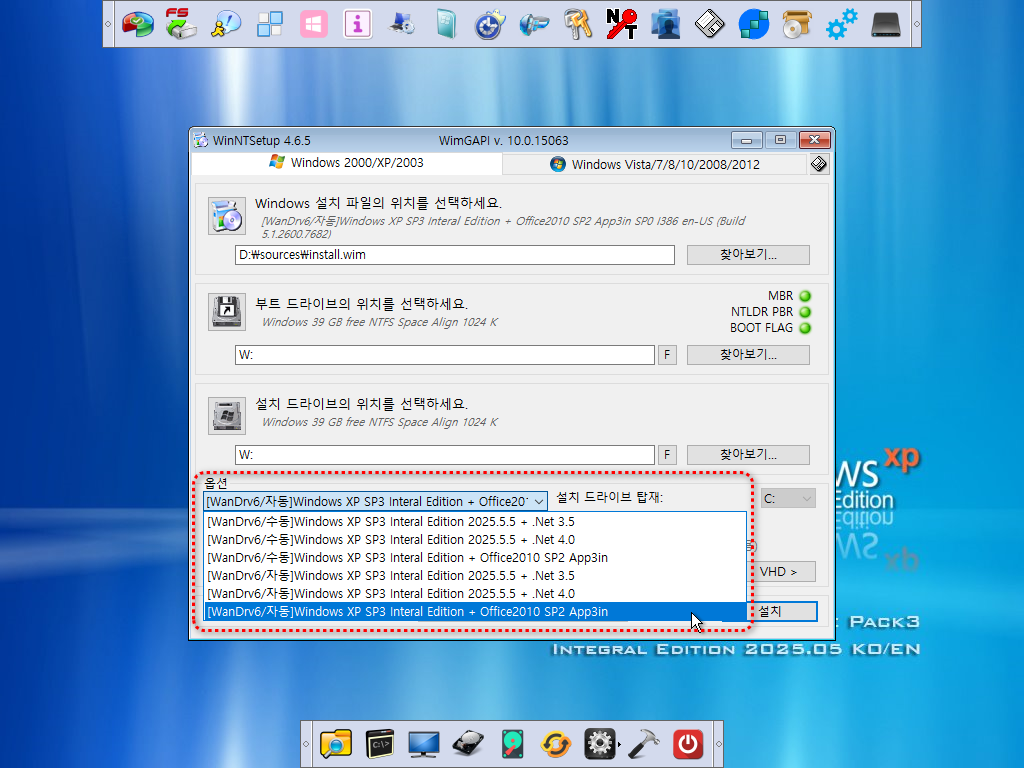The image size is (1024, 768).
Task: Click floppy icon beside Vista tab
Action: coord(819,164)
